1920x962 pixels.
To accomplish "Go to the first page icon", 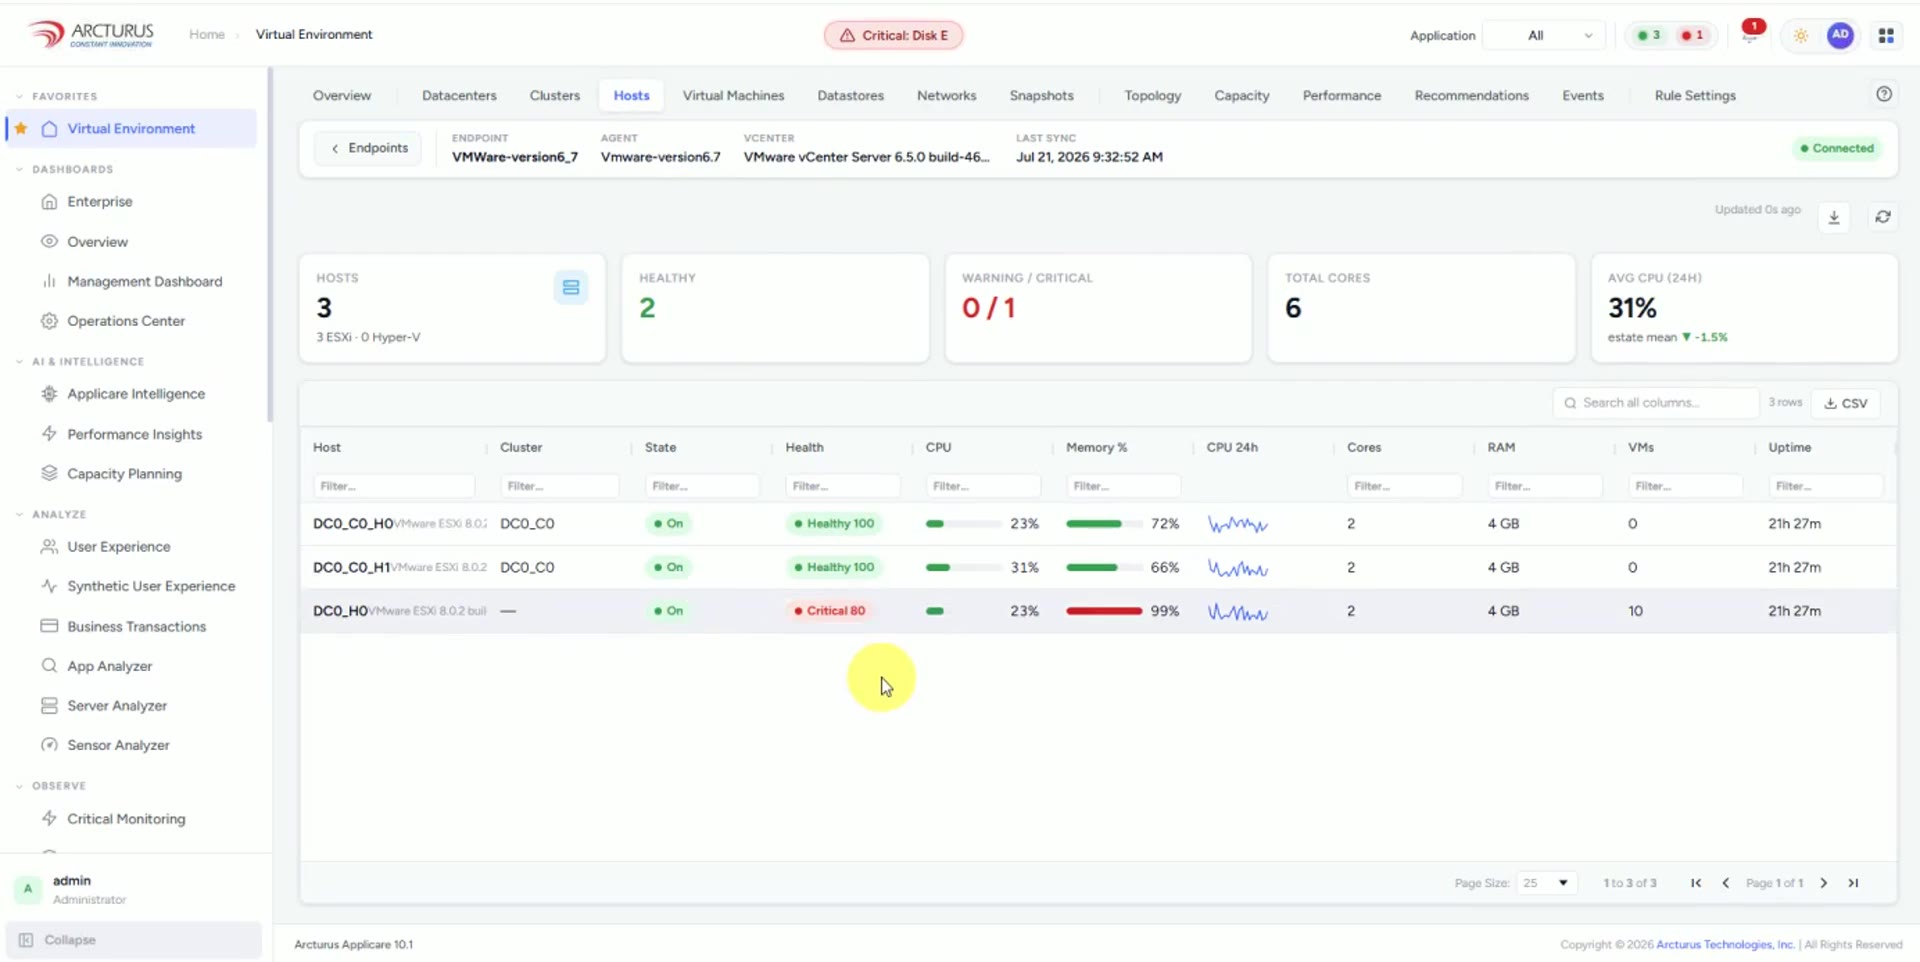I will (1696, 883).
